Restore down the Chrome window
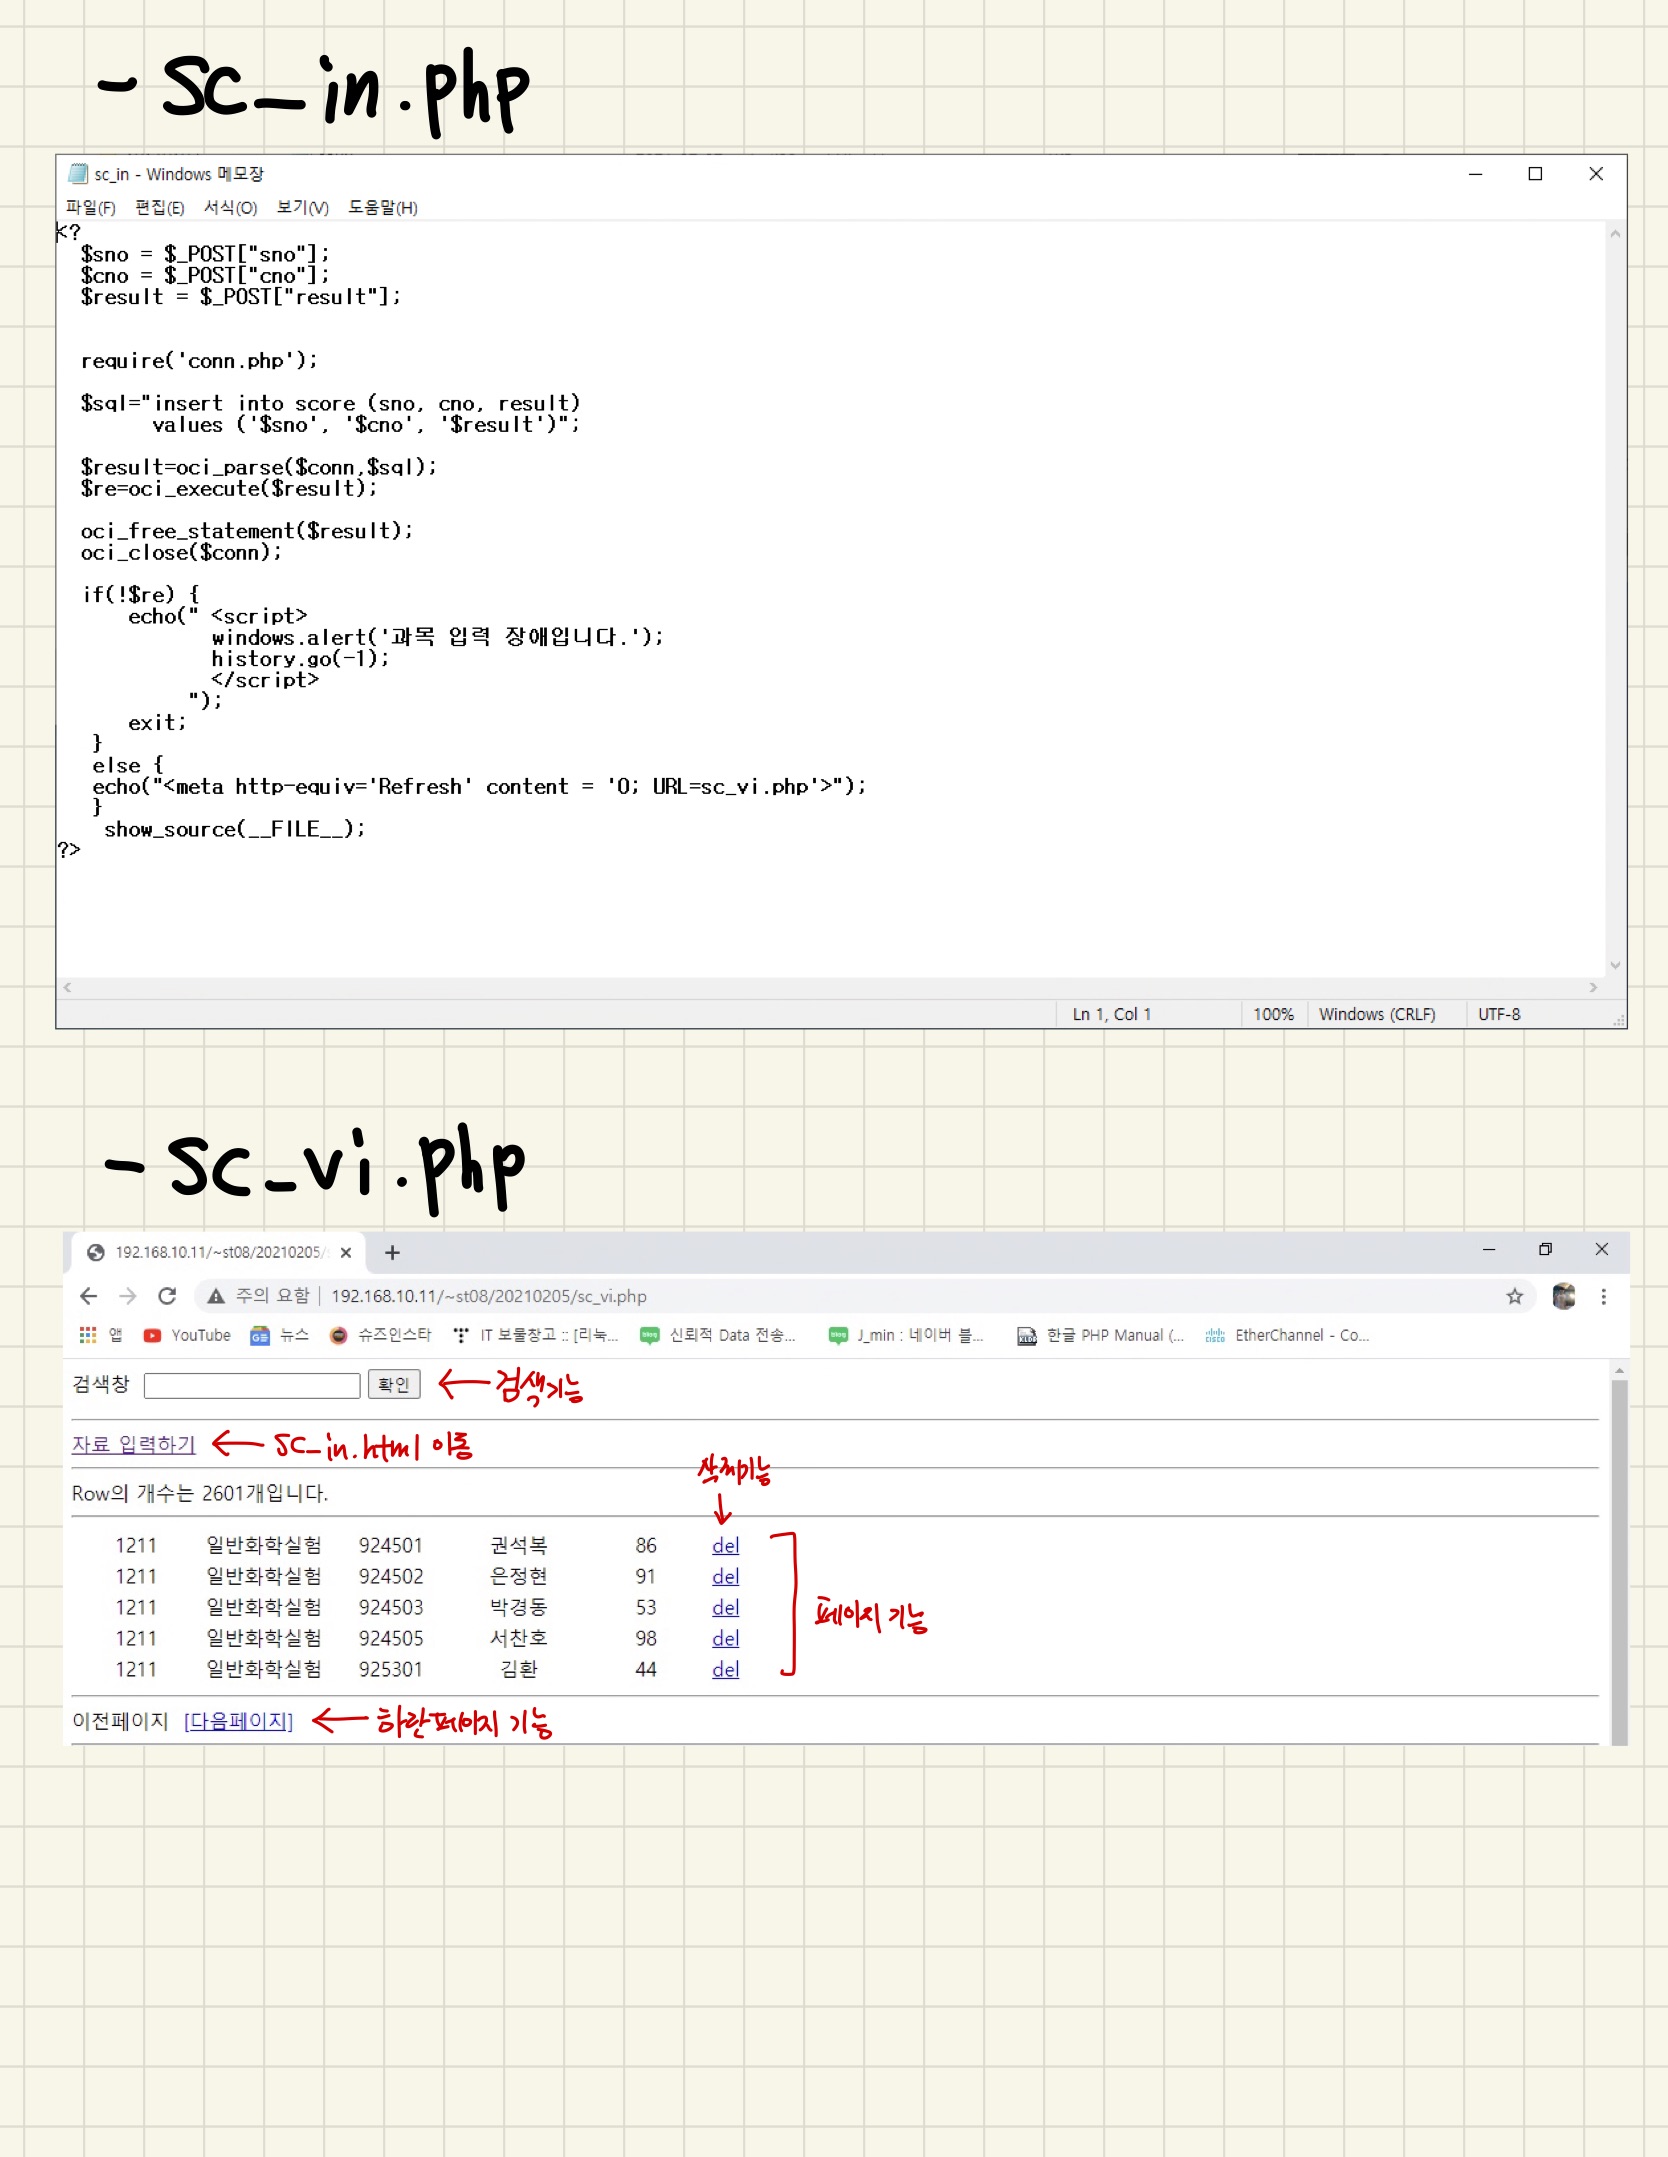The image size is (1668, 2157). coord(1545,1249)
